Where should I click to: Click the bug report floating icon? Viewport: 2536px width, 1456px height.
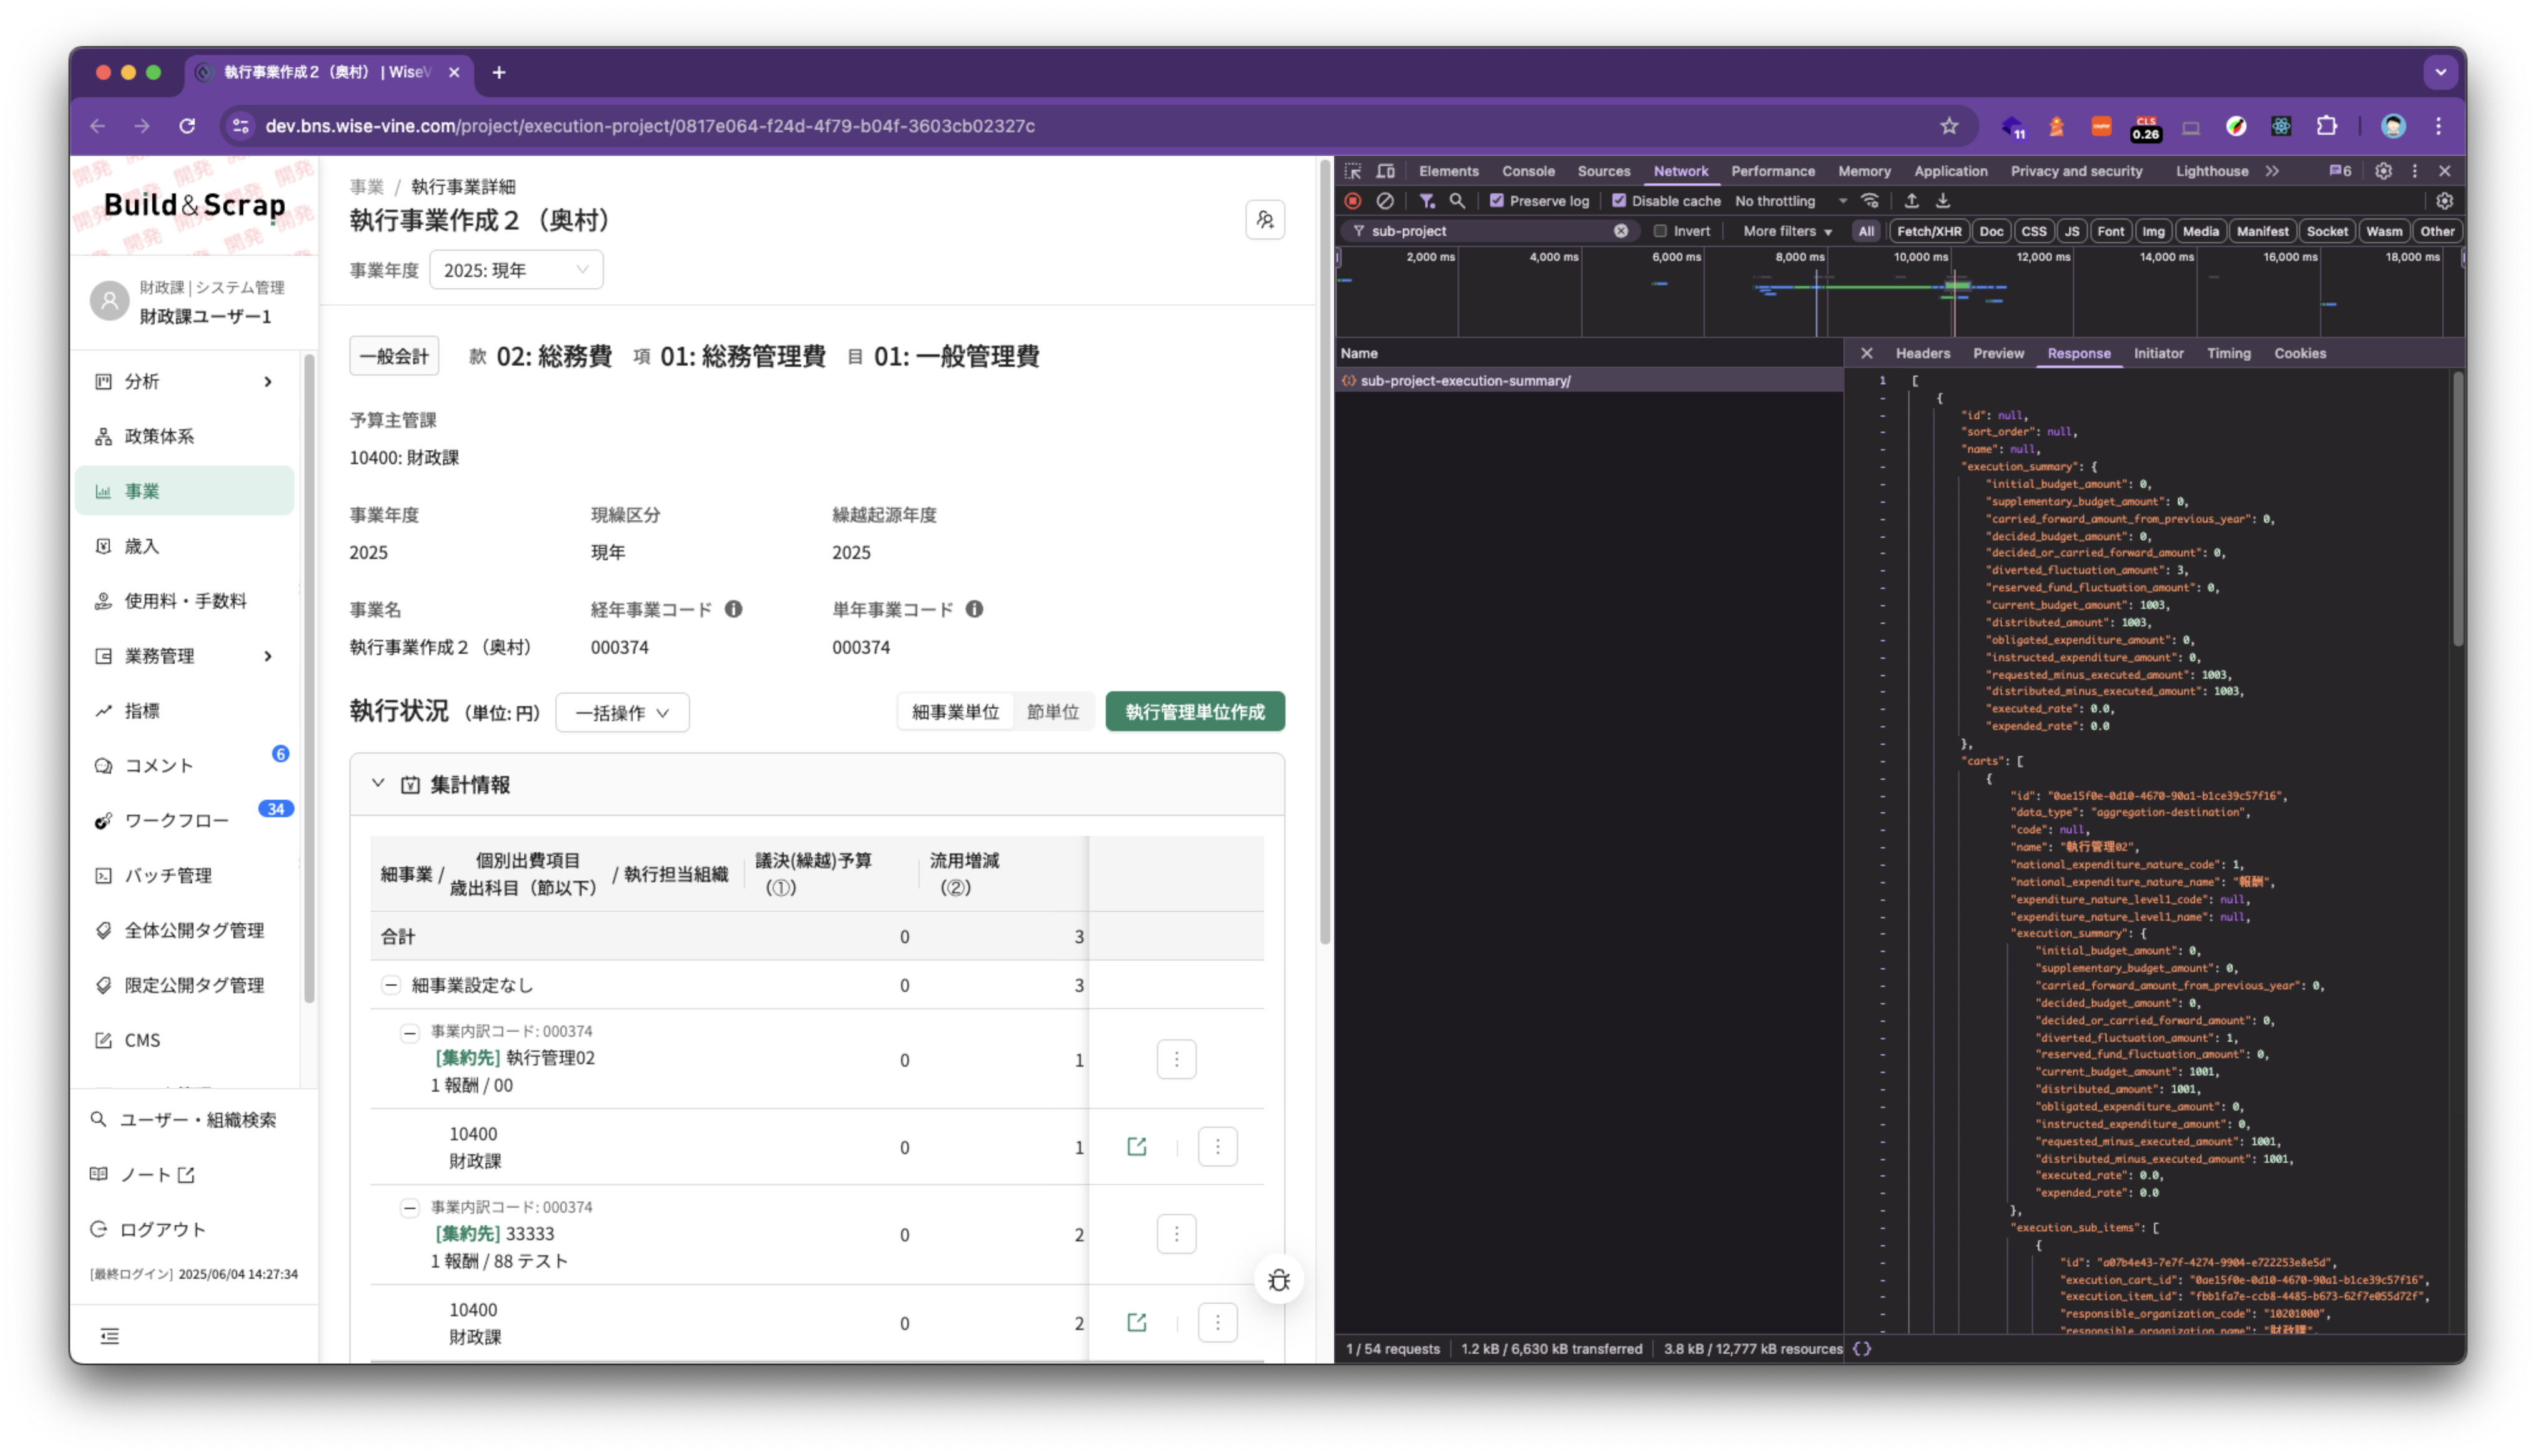pyautogui.click(x=1279, y=1281)
